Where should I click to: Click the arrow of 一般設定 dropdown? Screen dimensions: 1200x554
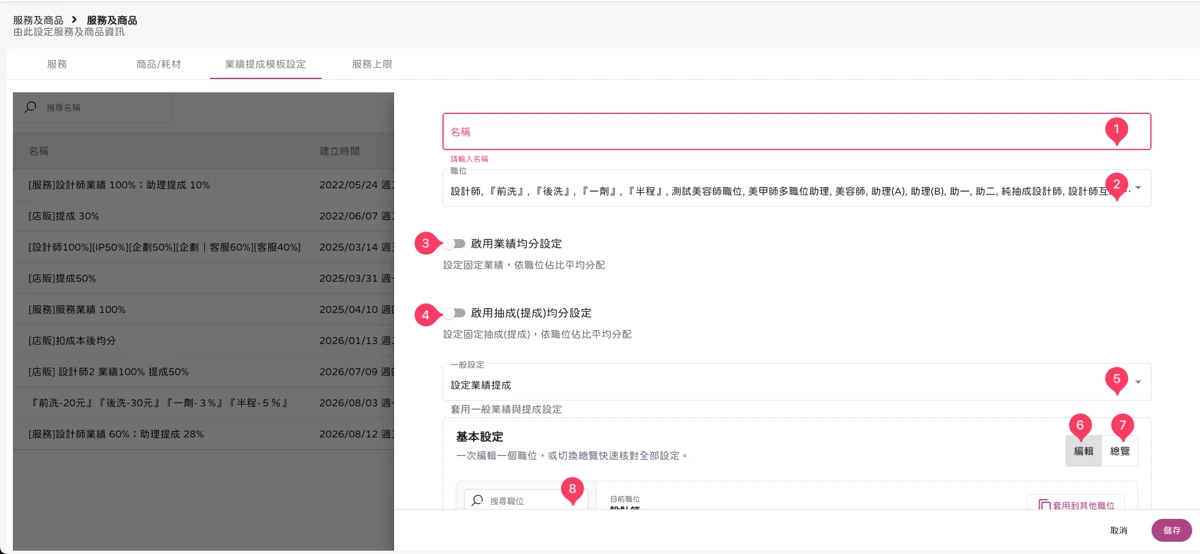[1138, 383]
